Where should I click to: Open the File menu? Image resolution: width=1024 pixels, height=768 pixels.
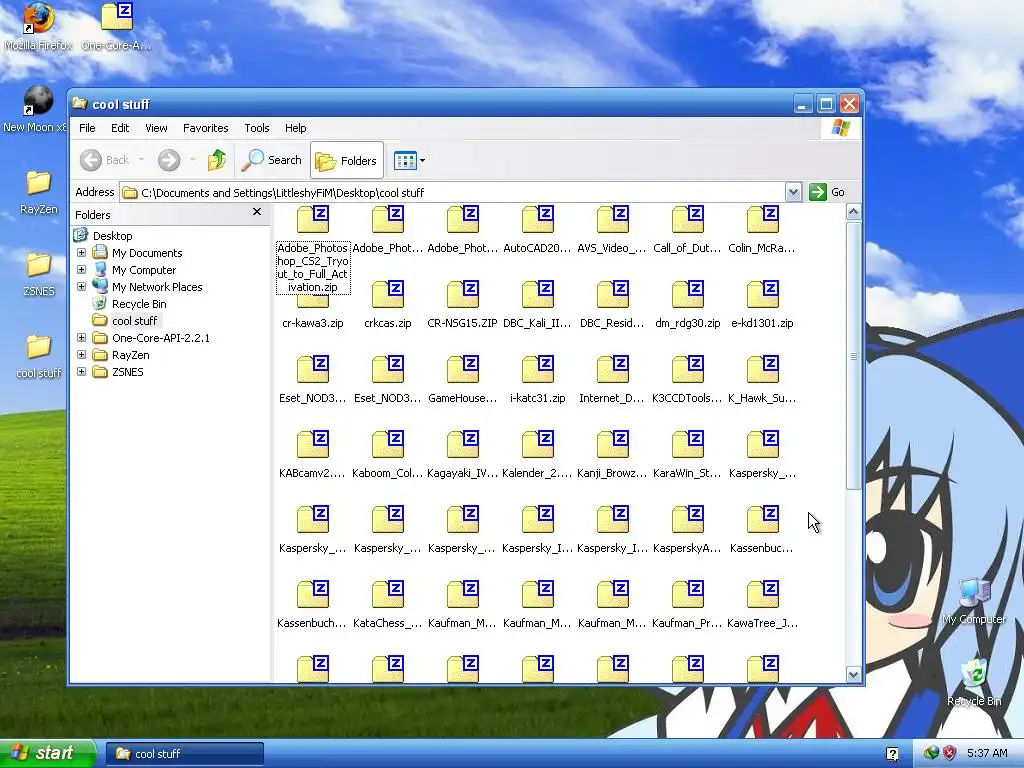(x=87, y=128)
